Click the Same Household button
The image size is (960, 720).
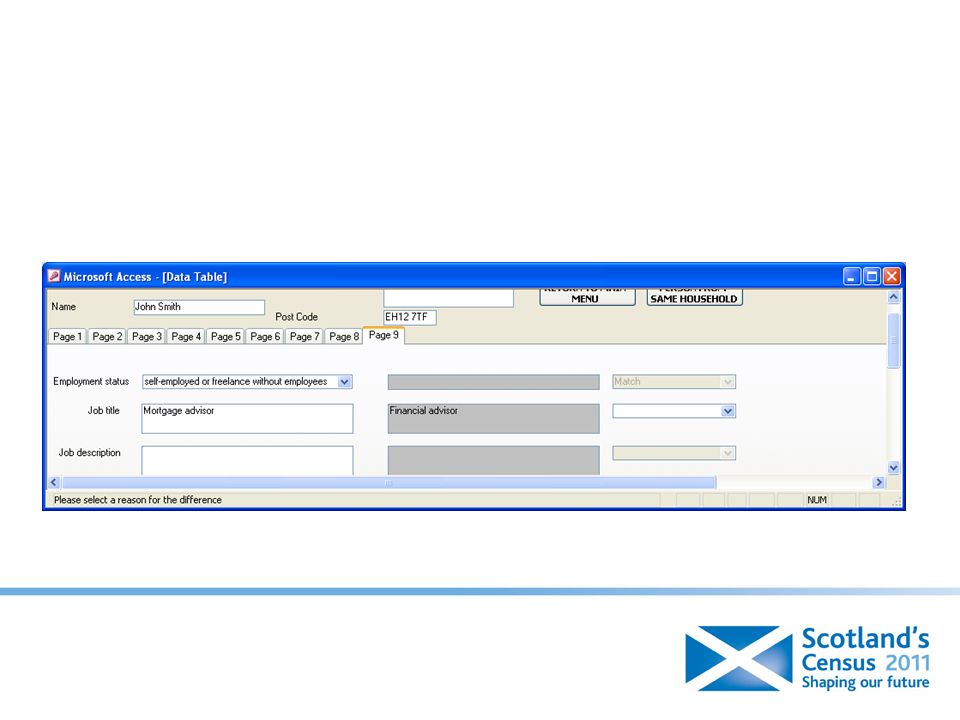(694, 297)
